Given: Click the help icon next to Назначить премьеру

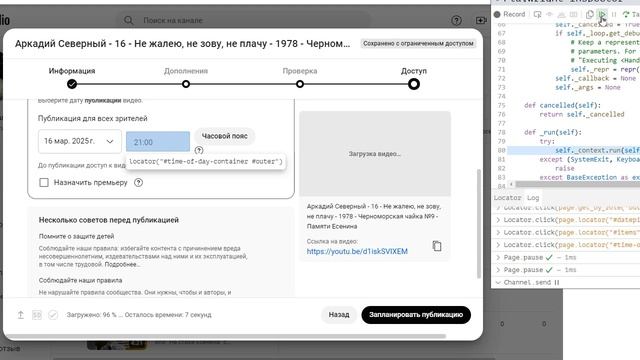Looking at the screenshot, I should pos(138,182).
